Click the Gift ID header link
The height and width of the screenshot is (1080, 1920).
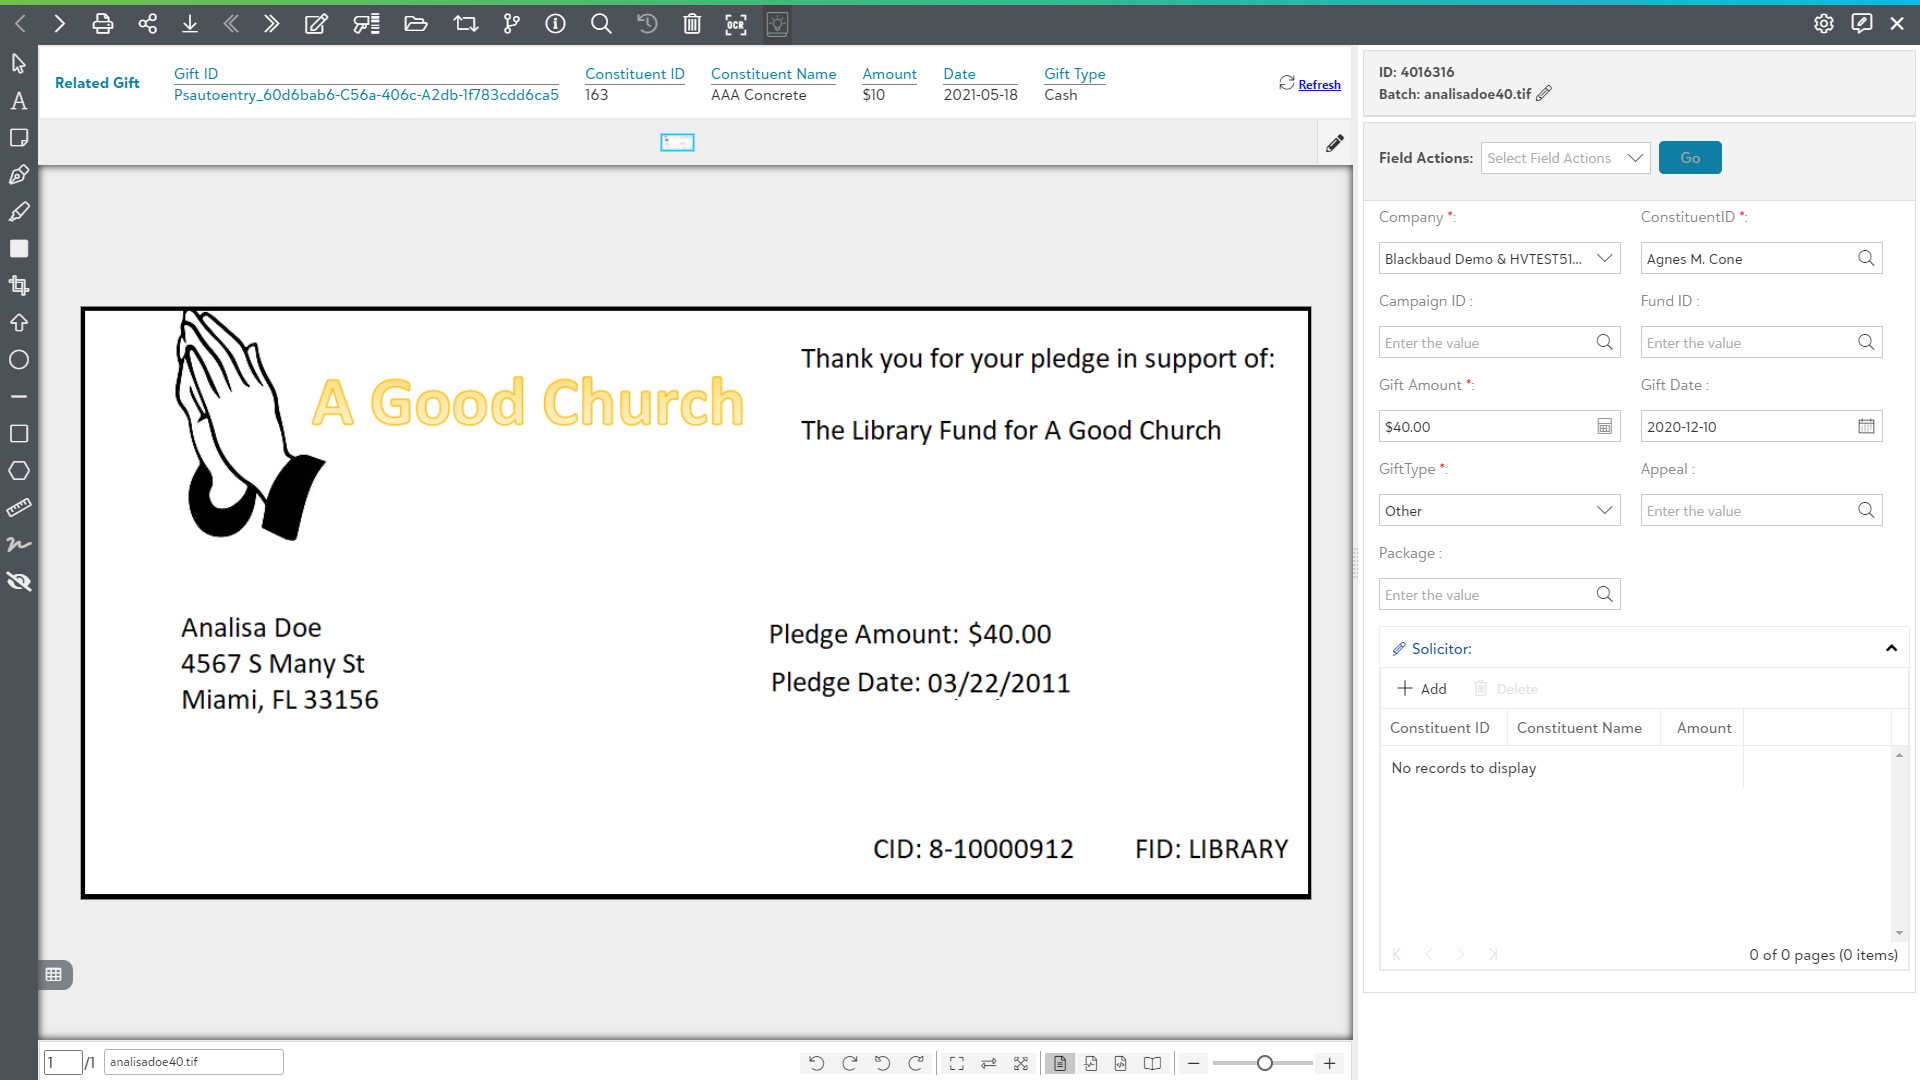196,74
